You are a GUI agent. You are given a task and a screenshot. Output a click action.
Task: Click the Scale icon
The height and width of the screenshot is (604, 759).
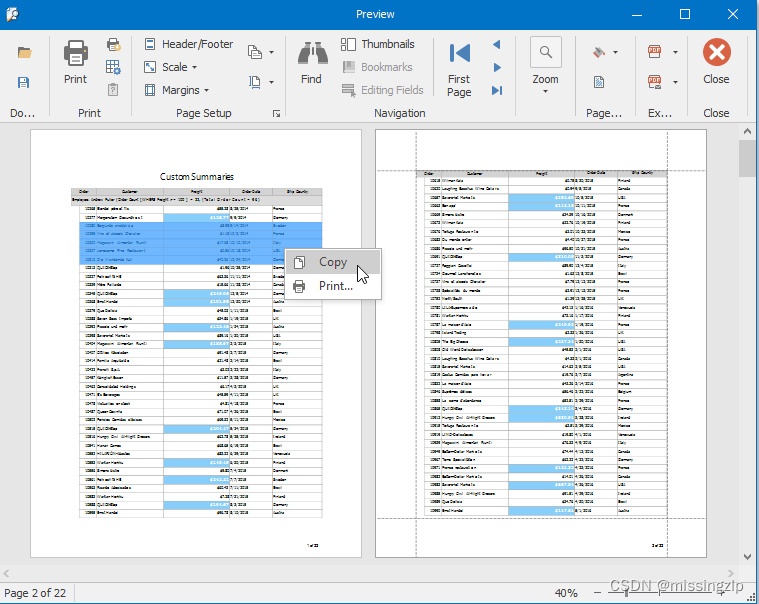tap(150, 67)
